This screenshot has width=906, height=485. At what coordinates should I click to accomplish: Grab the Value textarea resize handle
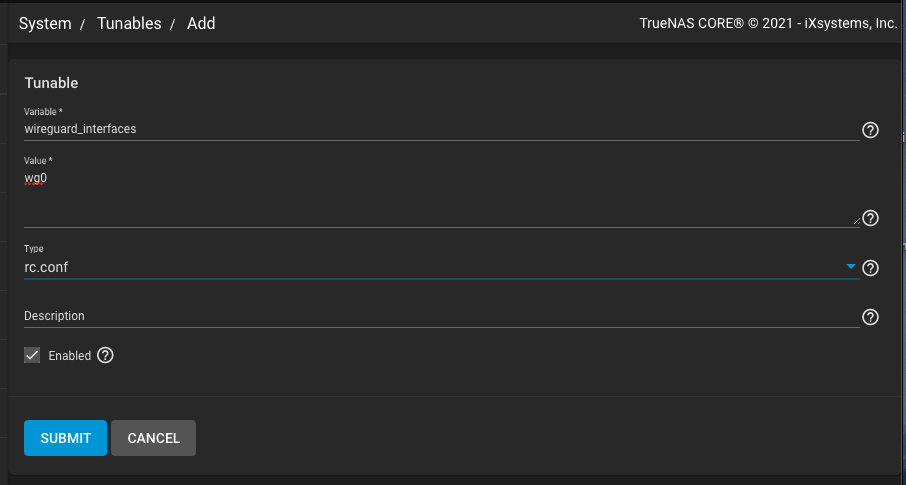tap(855, 222)
